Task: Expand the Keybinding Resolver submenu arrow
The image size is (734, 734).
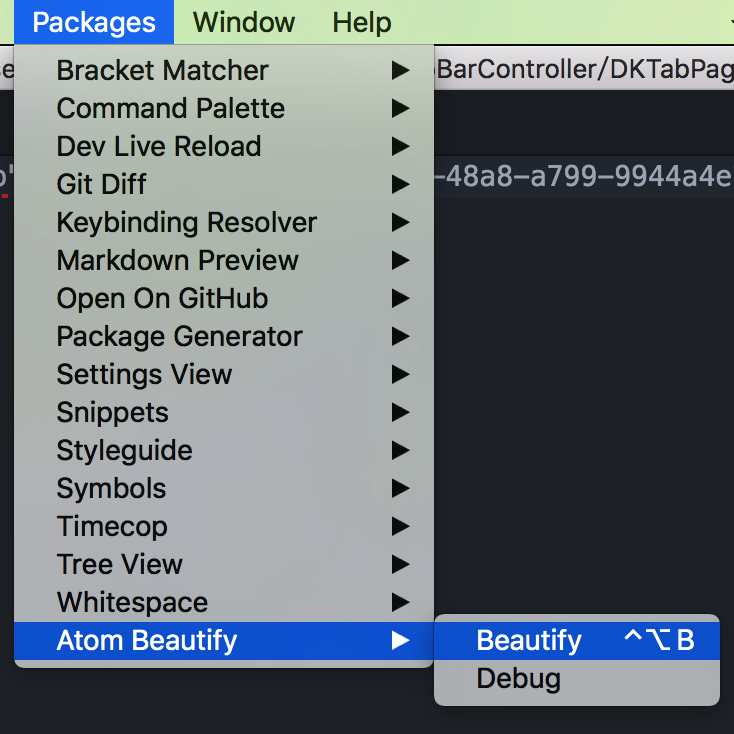Action: tap(401, 222)
